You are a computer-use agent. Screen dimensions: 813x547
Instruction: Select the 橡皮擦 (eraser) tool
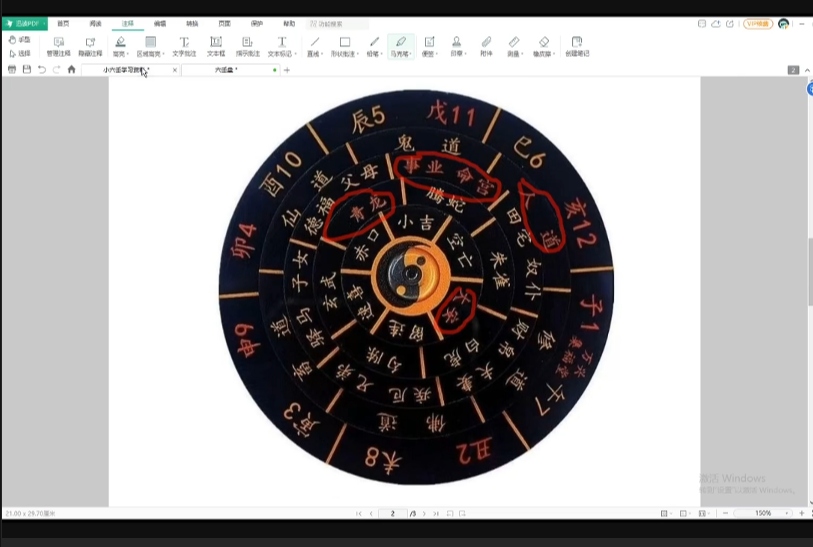pyautogui.click(x=543, y=46)
